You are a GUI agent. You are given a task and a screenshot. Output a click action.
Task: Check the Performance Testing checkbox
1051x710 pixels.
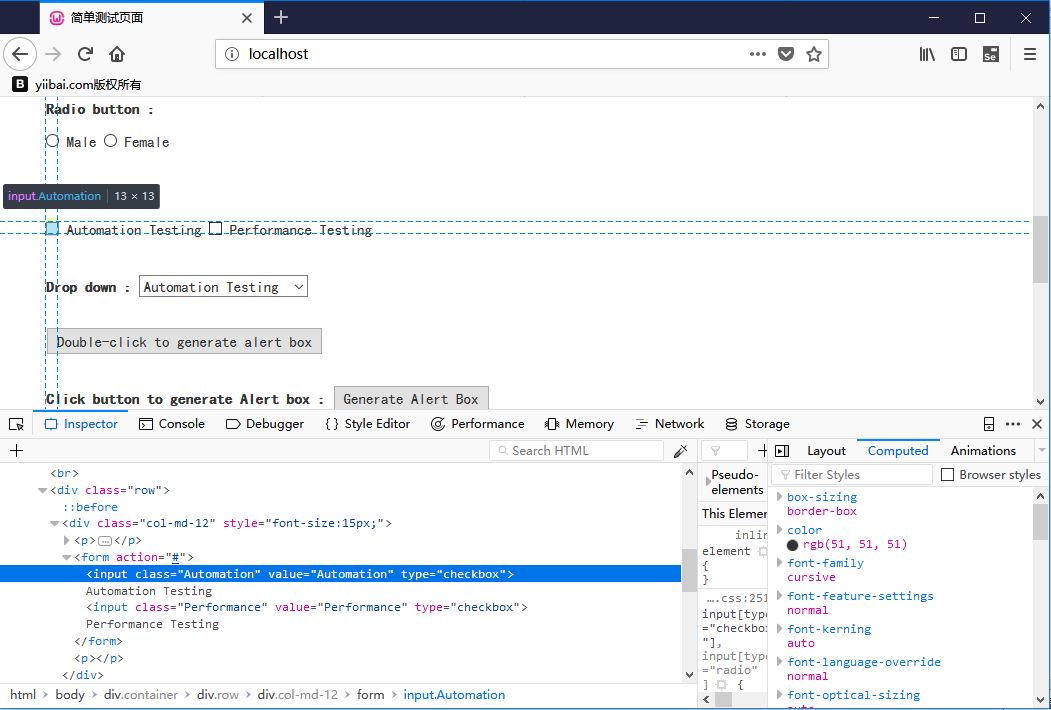(215, 229)
